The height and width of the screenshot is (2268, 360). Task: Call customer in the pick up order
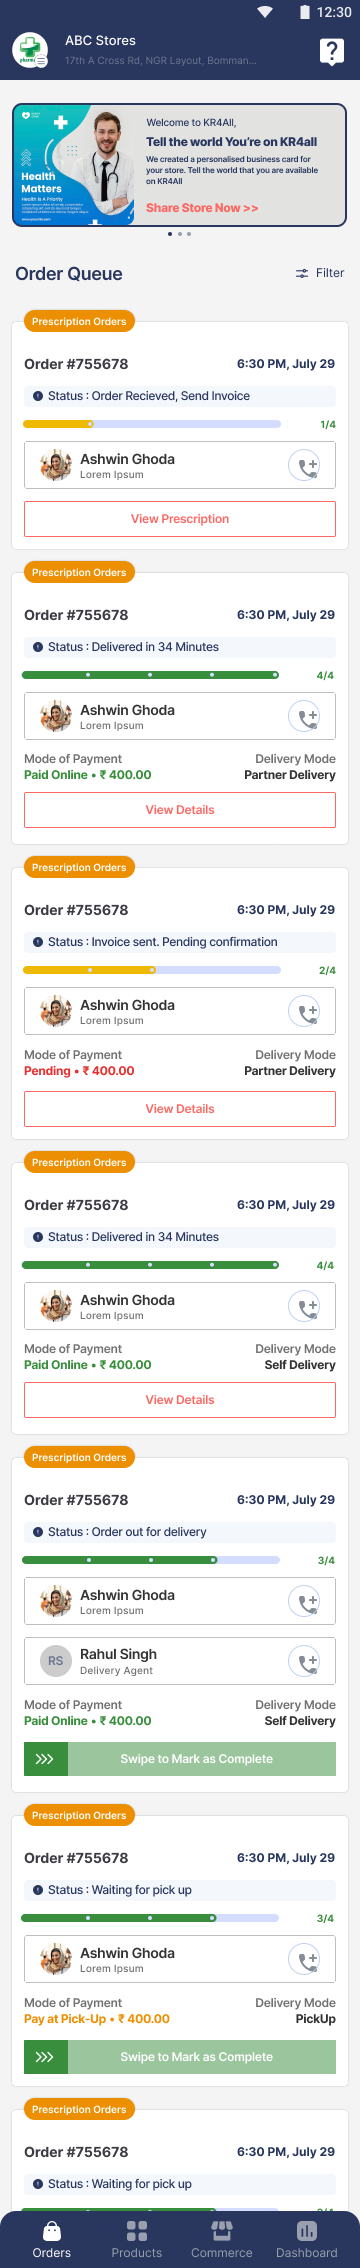(x=304, y=1960)
